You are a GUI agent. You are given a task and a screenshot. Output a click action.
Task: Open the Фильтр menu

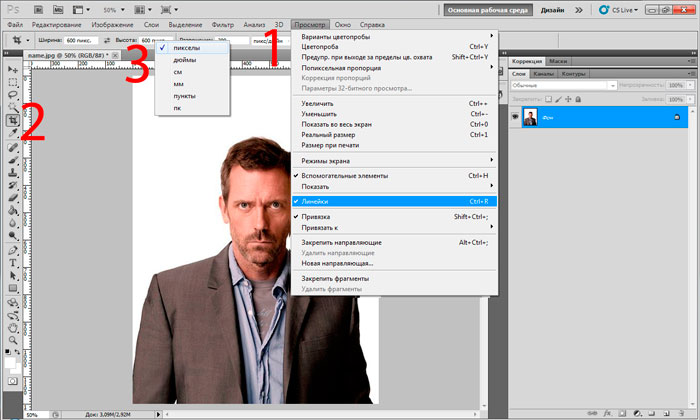223,25
